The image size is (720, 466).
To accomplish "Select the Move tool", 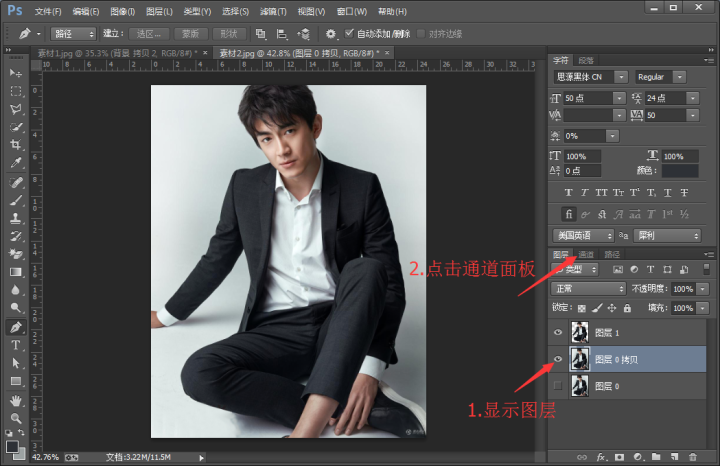I will click(x=16, y=73).
